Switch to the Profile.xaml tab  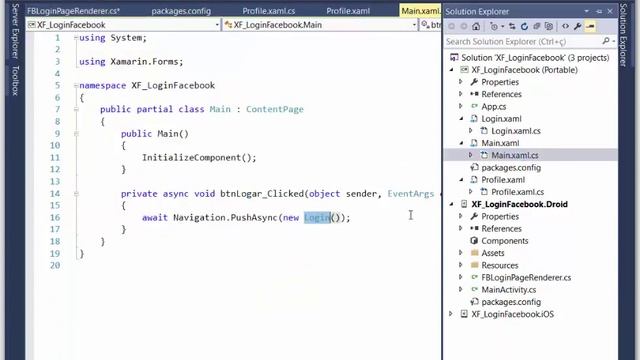point(348,11)
